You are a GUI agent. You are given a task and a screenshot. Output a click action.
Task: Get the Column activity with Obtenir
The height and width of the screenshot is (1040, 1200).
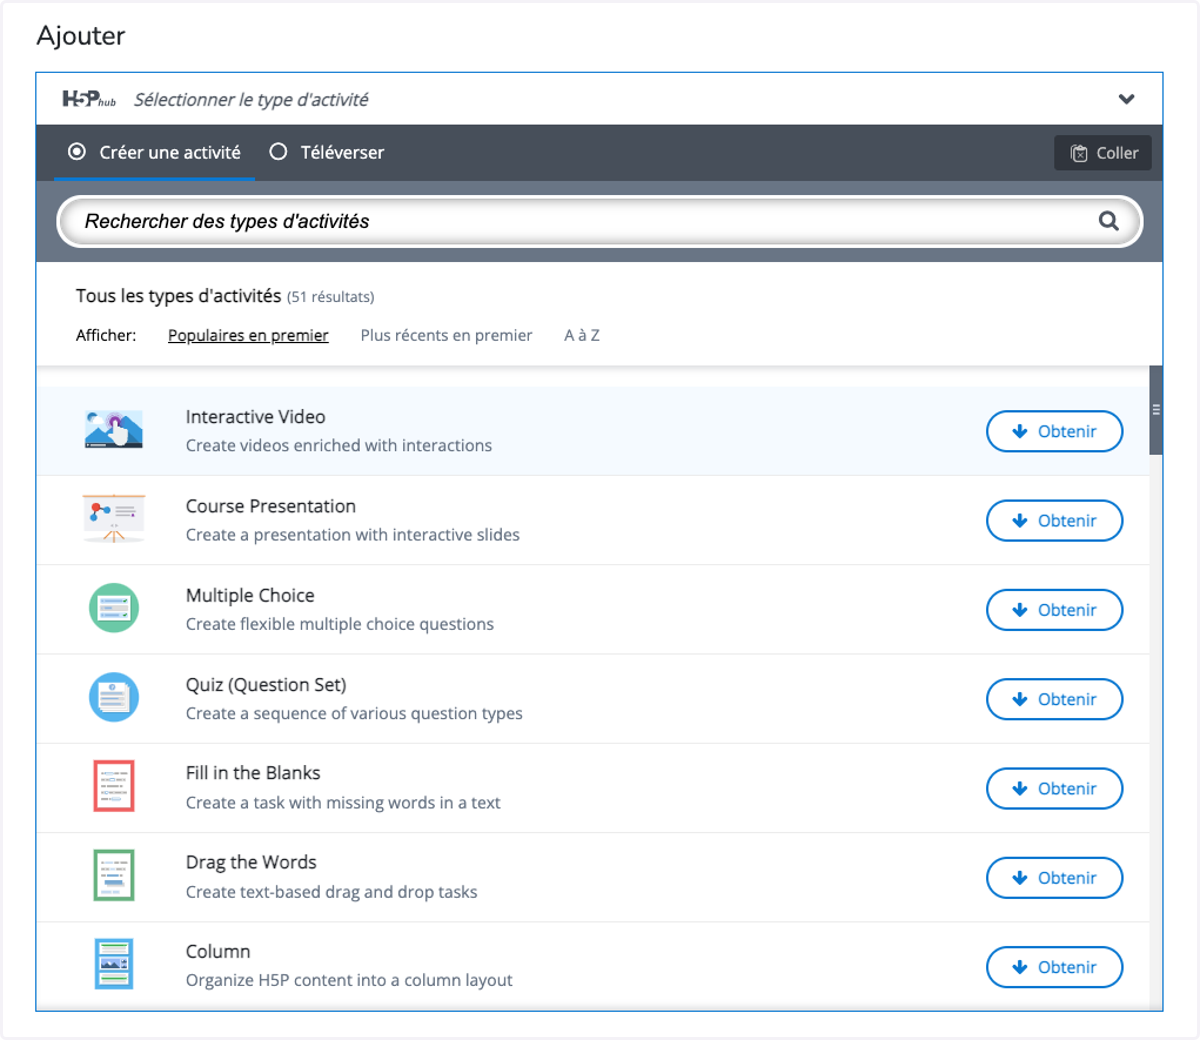[1054, 967]
